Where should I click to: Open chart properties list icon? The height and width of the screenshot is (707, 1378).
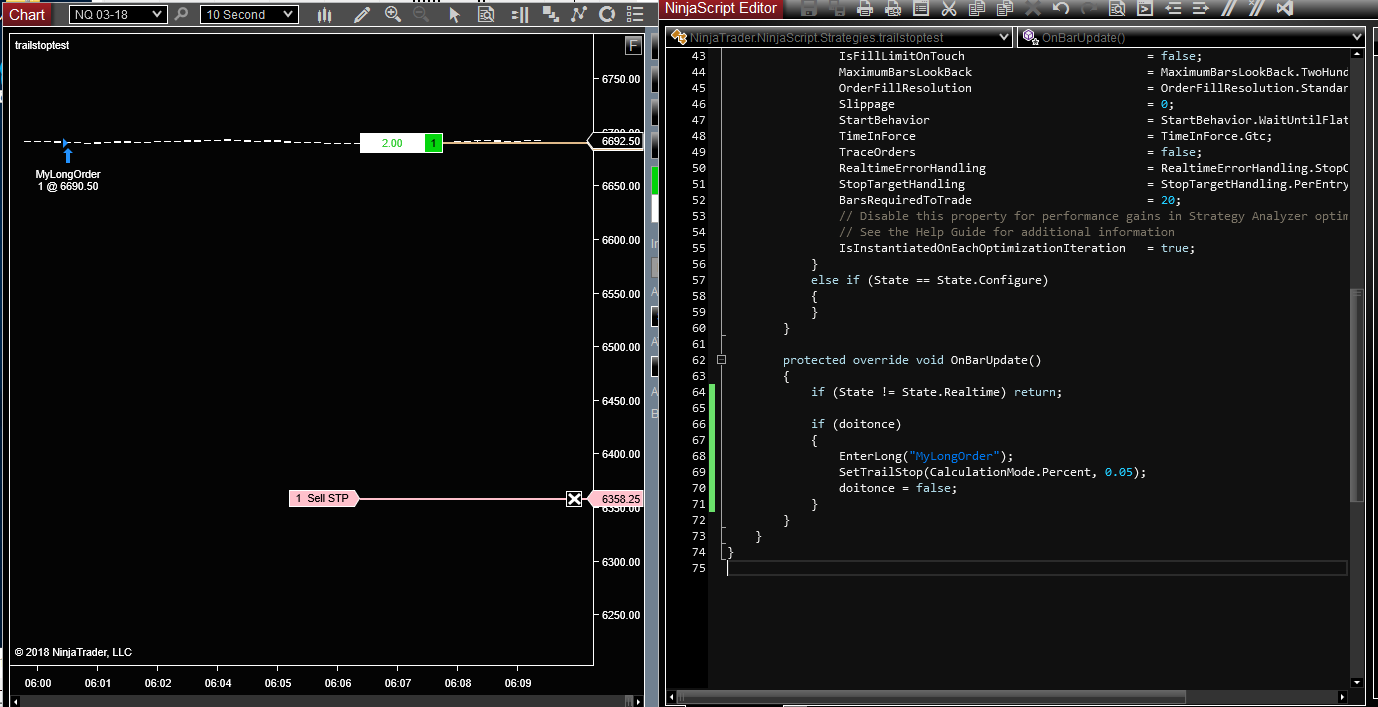click(x=635, y=14)
